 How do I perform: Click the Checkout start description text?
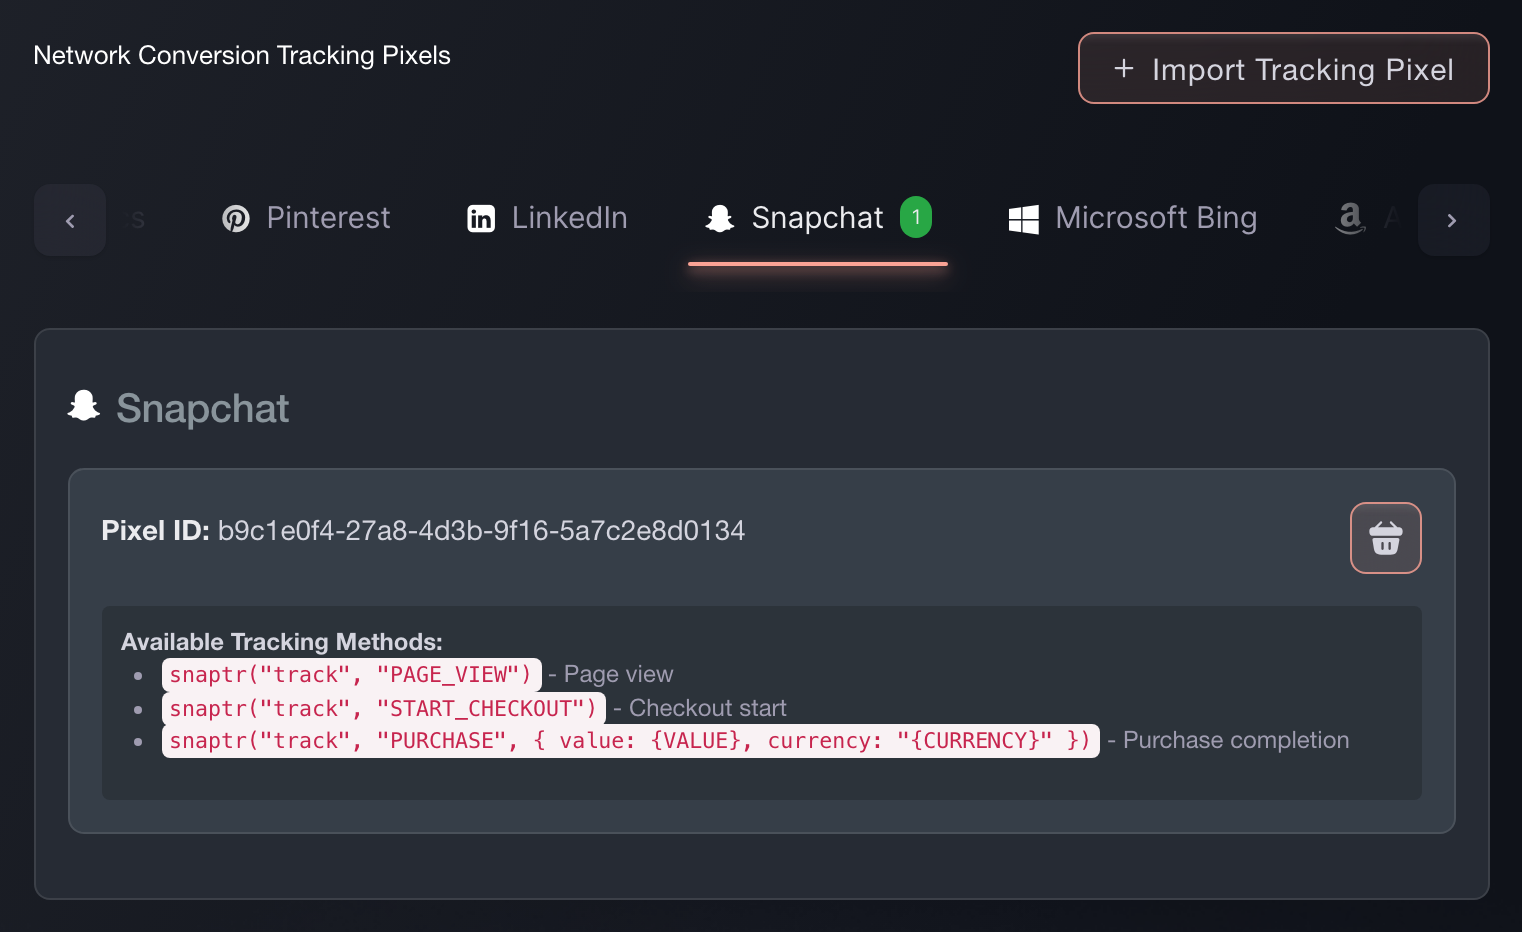[x=707, y=708]
